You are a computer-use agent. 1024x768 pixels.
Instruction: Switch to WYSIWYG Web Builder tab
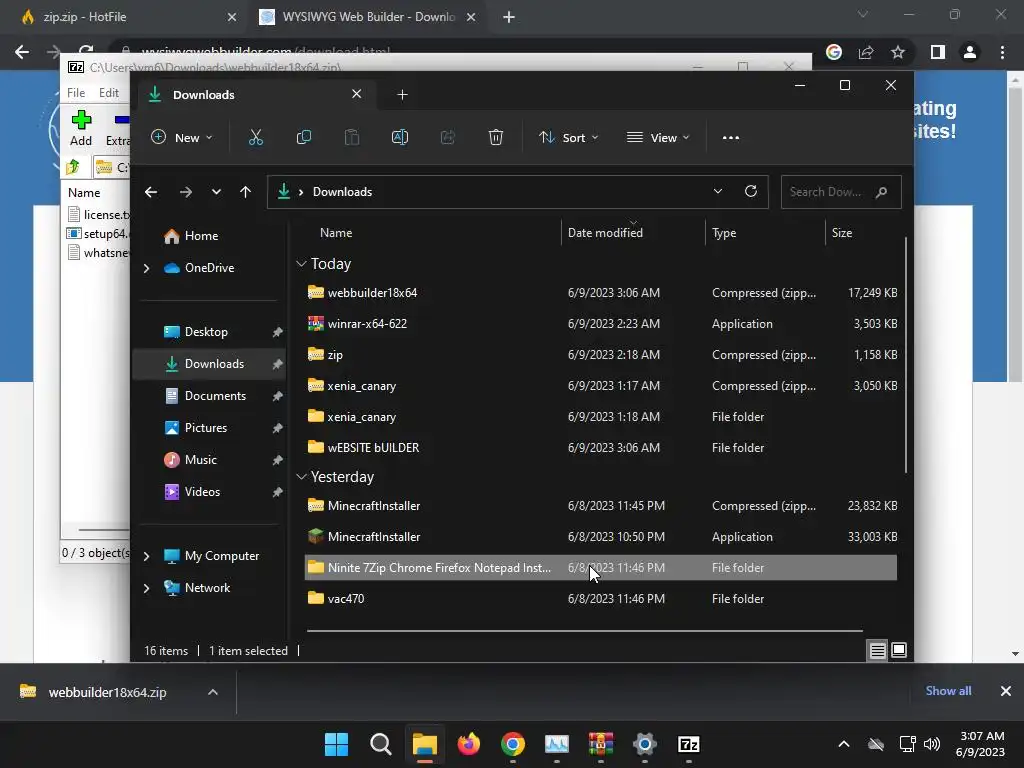[x=367, y=17]
